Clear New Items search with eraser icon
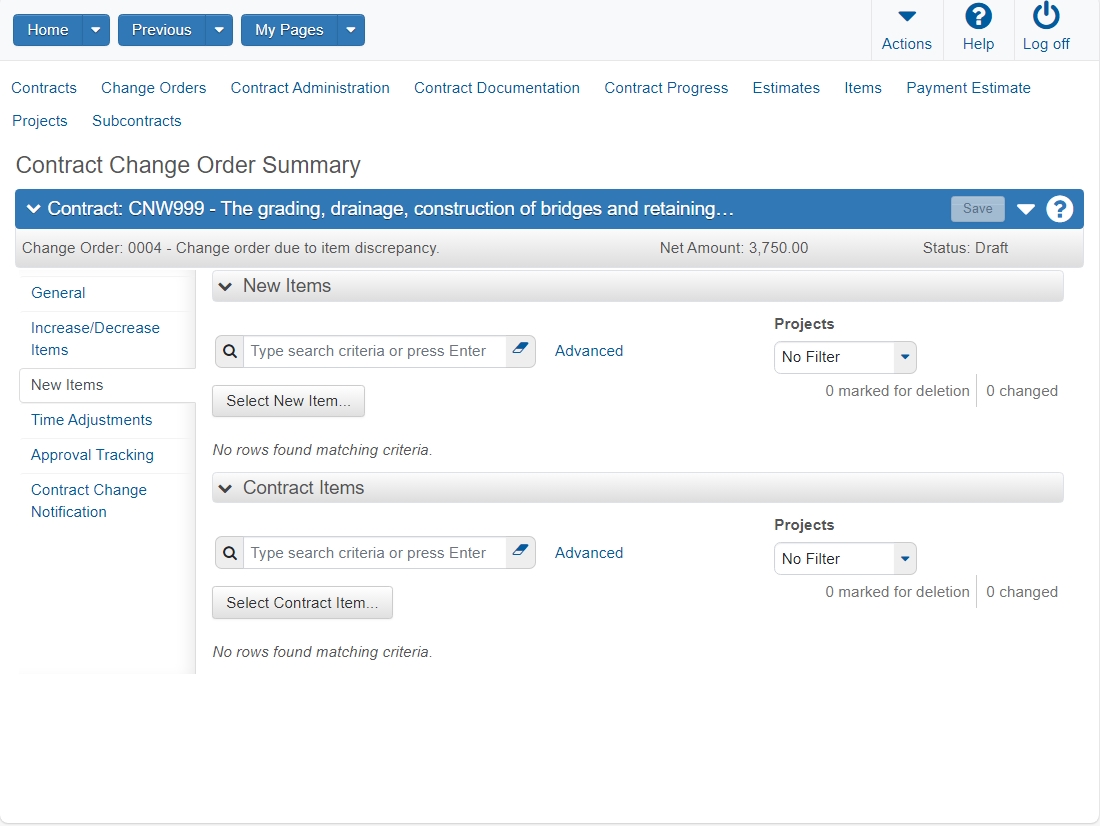The height and width of the screenshot is (826, 1100). [x=520, y=349]
